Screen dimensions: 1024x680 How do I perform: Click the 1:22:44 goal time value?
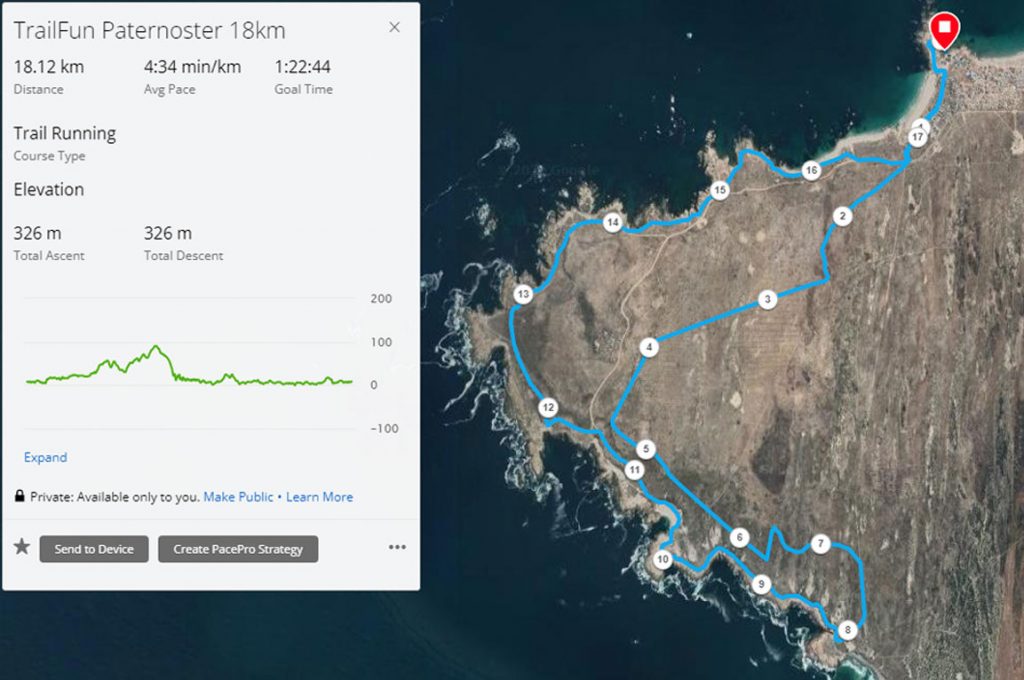pos(302,67)
